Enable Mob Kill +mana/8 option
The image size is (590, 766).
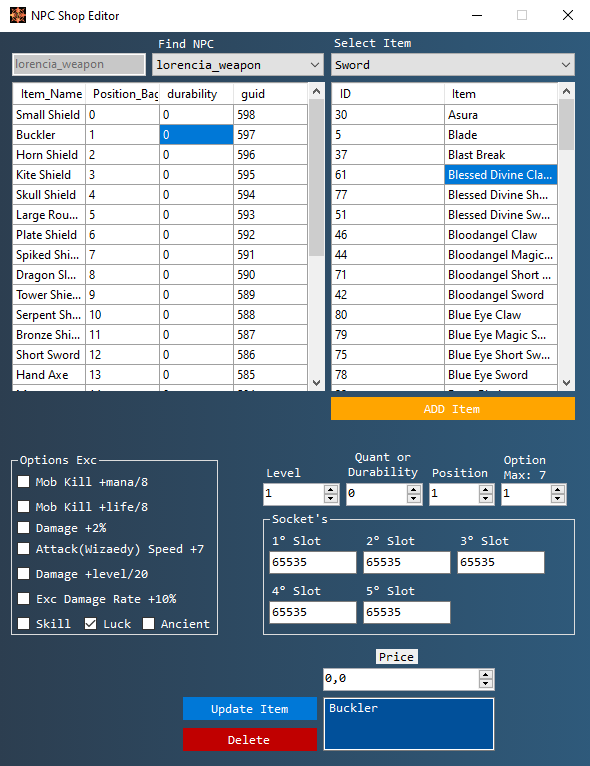coord(23,482)
